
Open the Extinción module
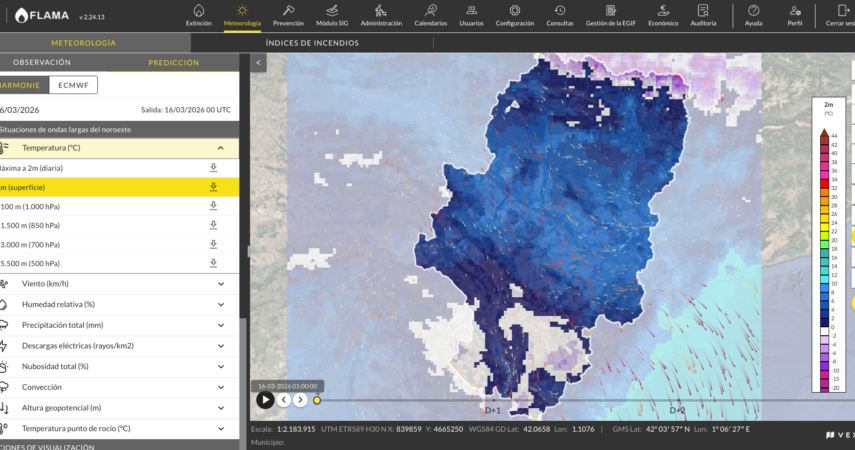click(198, 15)
